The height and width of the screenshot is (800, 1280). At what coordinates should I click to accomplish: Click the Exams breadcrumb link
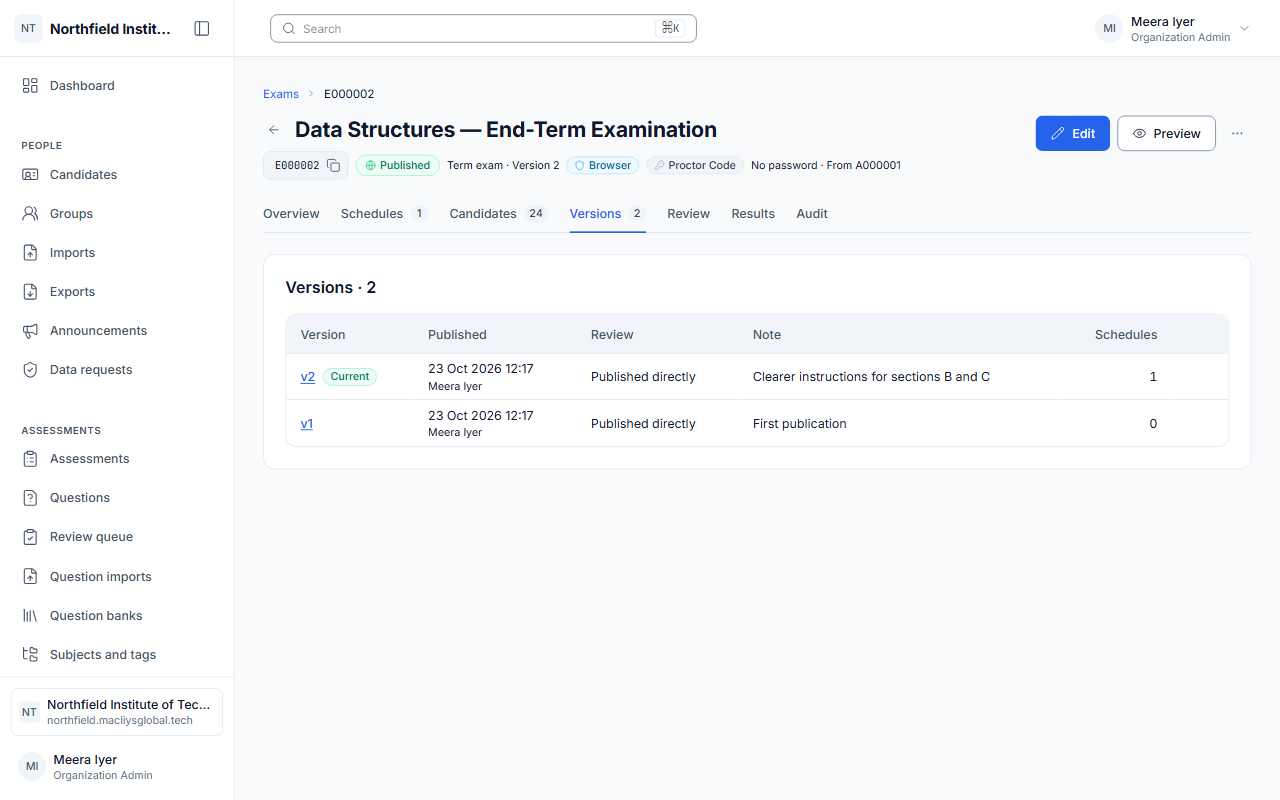[x=281, y=94]
